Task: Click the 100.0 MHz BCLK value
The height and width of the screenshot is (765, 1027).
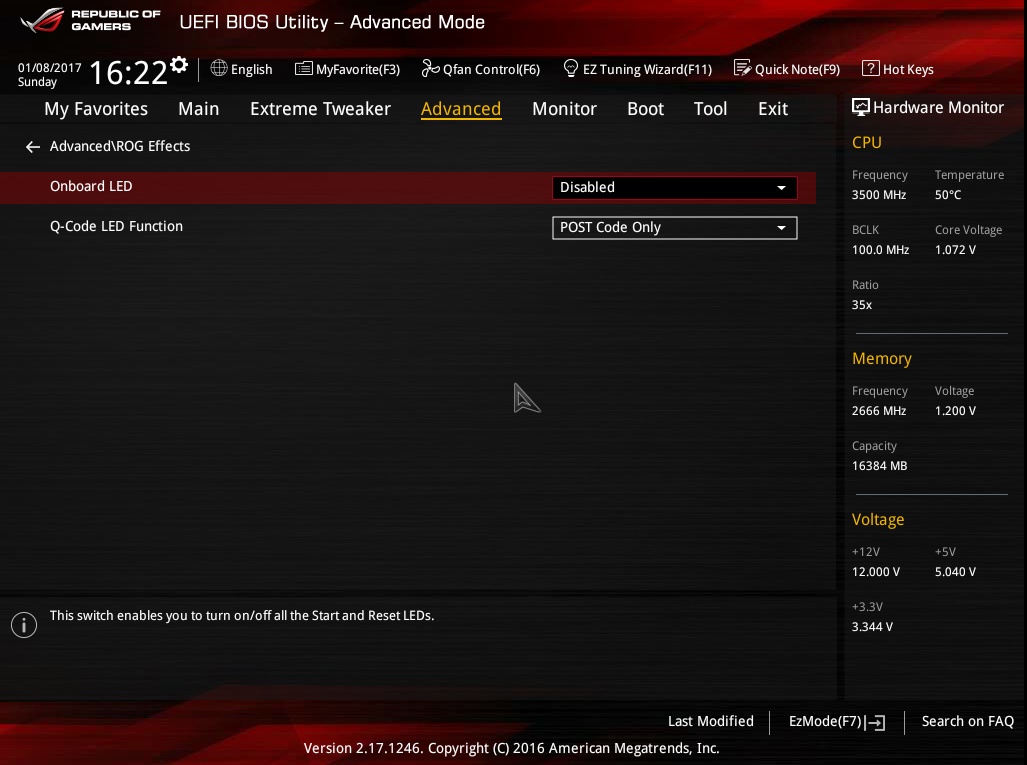Action: click(x=880, y=250)
